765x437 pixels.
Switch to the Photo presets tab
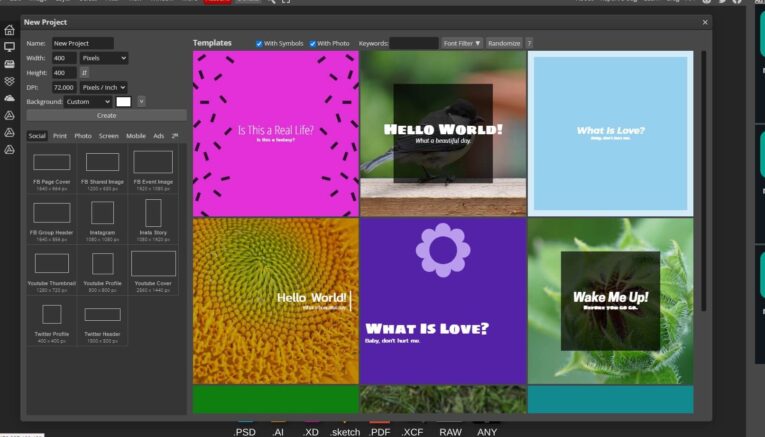click(83, 136)
